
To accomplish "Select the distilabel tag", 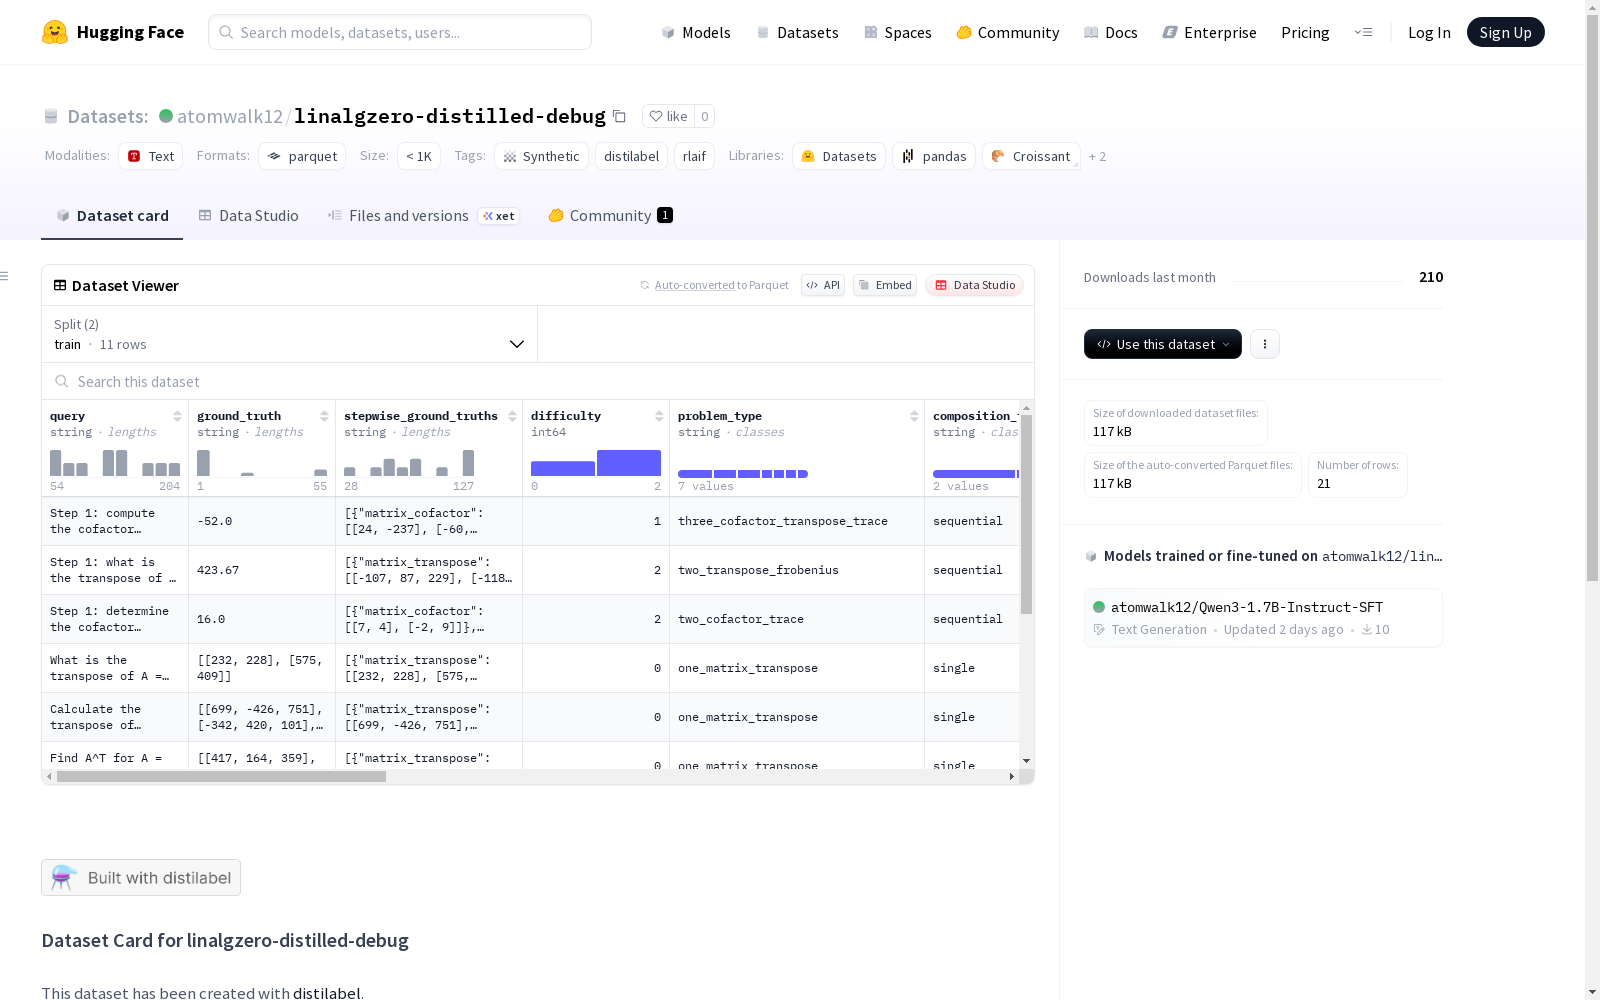I will (x=632, y=156).
